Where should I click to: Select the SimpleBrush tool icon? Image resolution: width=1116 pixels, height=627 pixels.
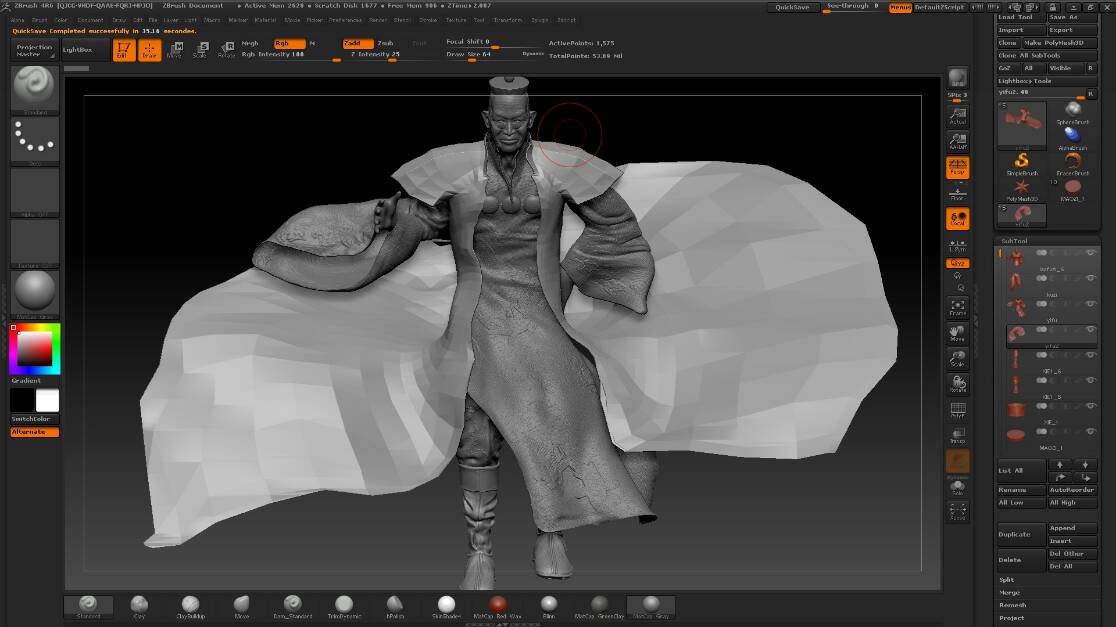(1022, 162)
